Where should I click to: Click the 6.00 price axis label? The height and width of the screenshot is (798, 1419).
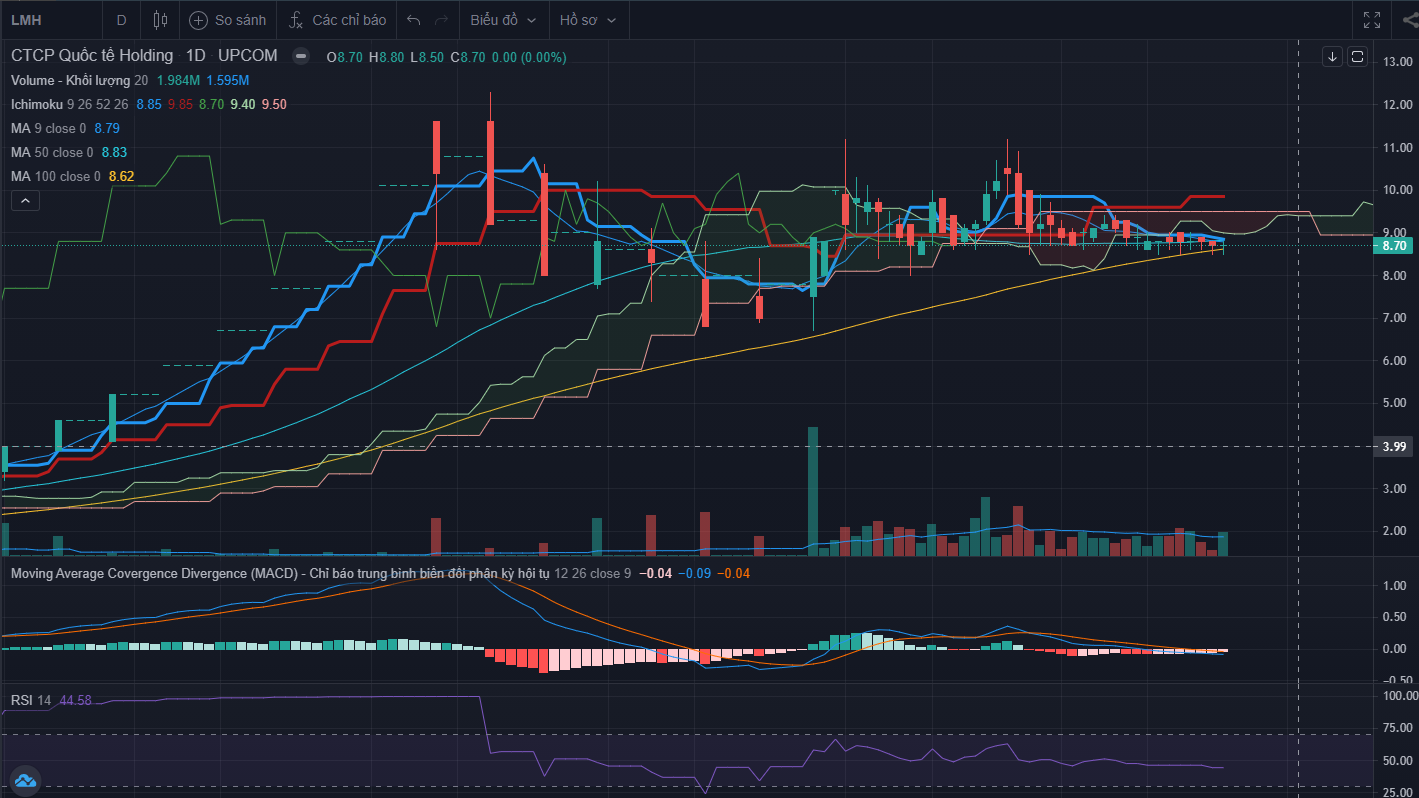tap(1396, 361)
